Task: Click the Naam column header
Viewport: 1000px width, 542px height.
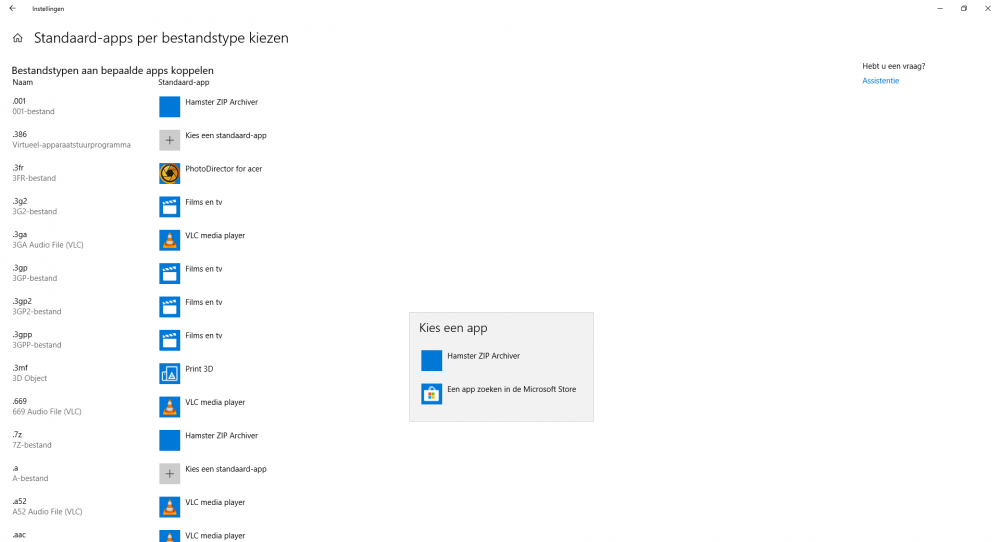Action: point(22,82)
